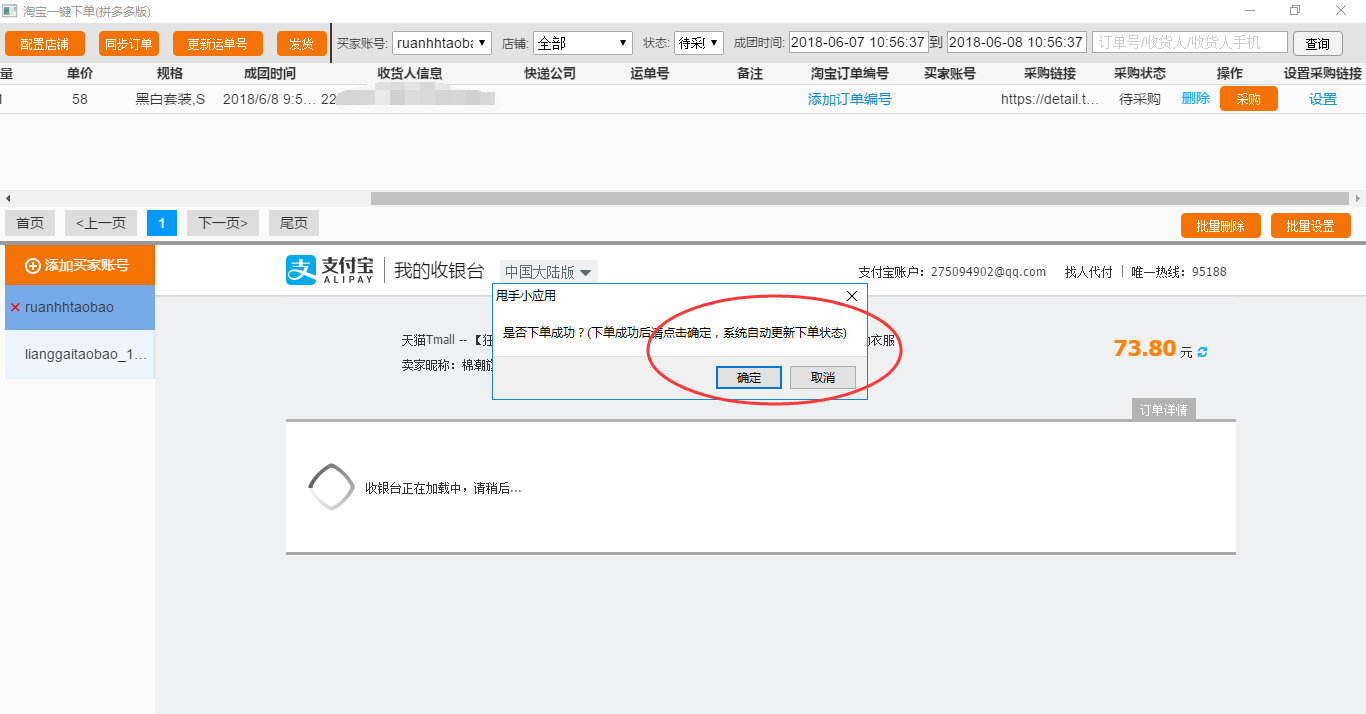
Task: Open the 店铺 全部 dropdown
Action: [x=583, y=43]
